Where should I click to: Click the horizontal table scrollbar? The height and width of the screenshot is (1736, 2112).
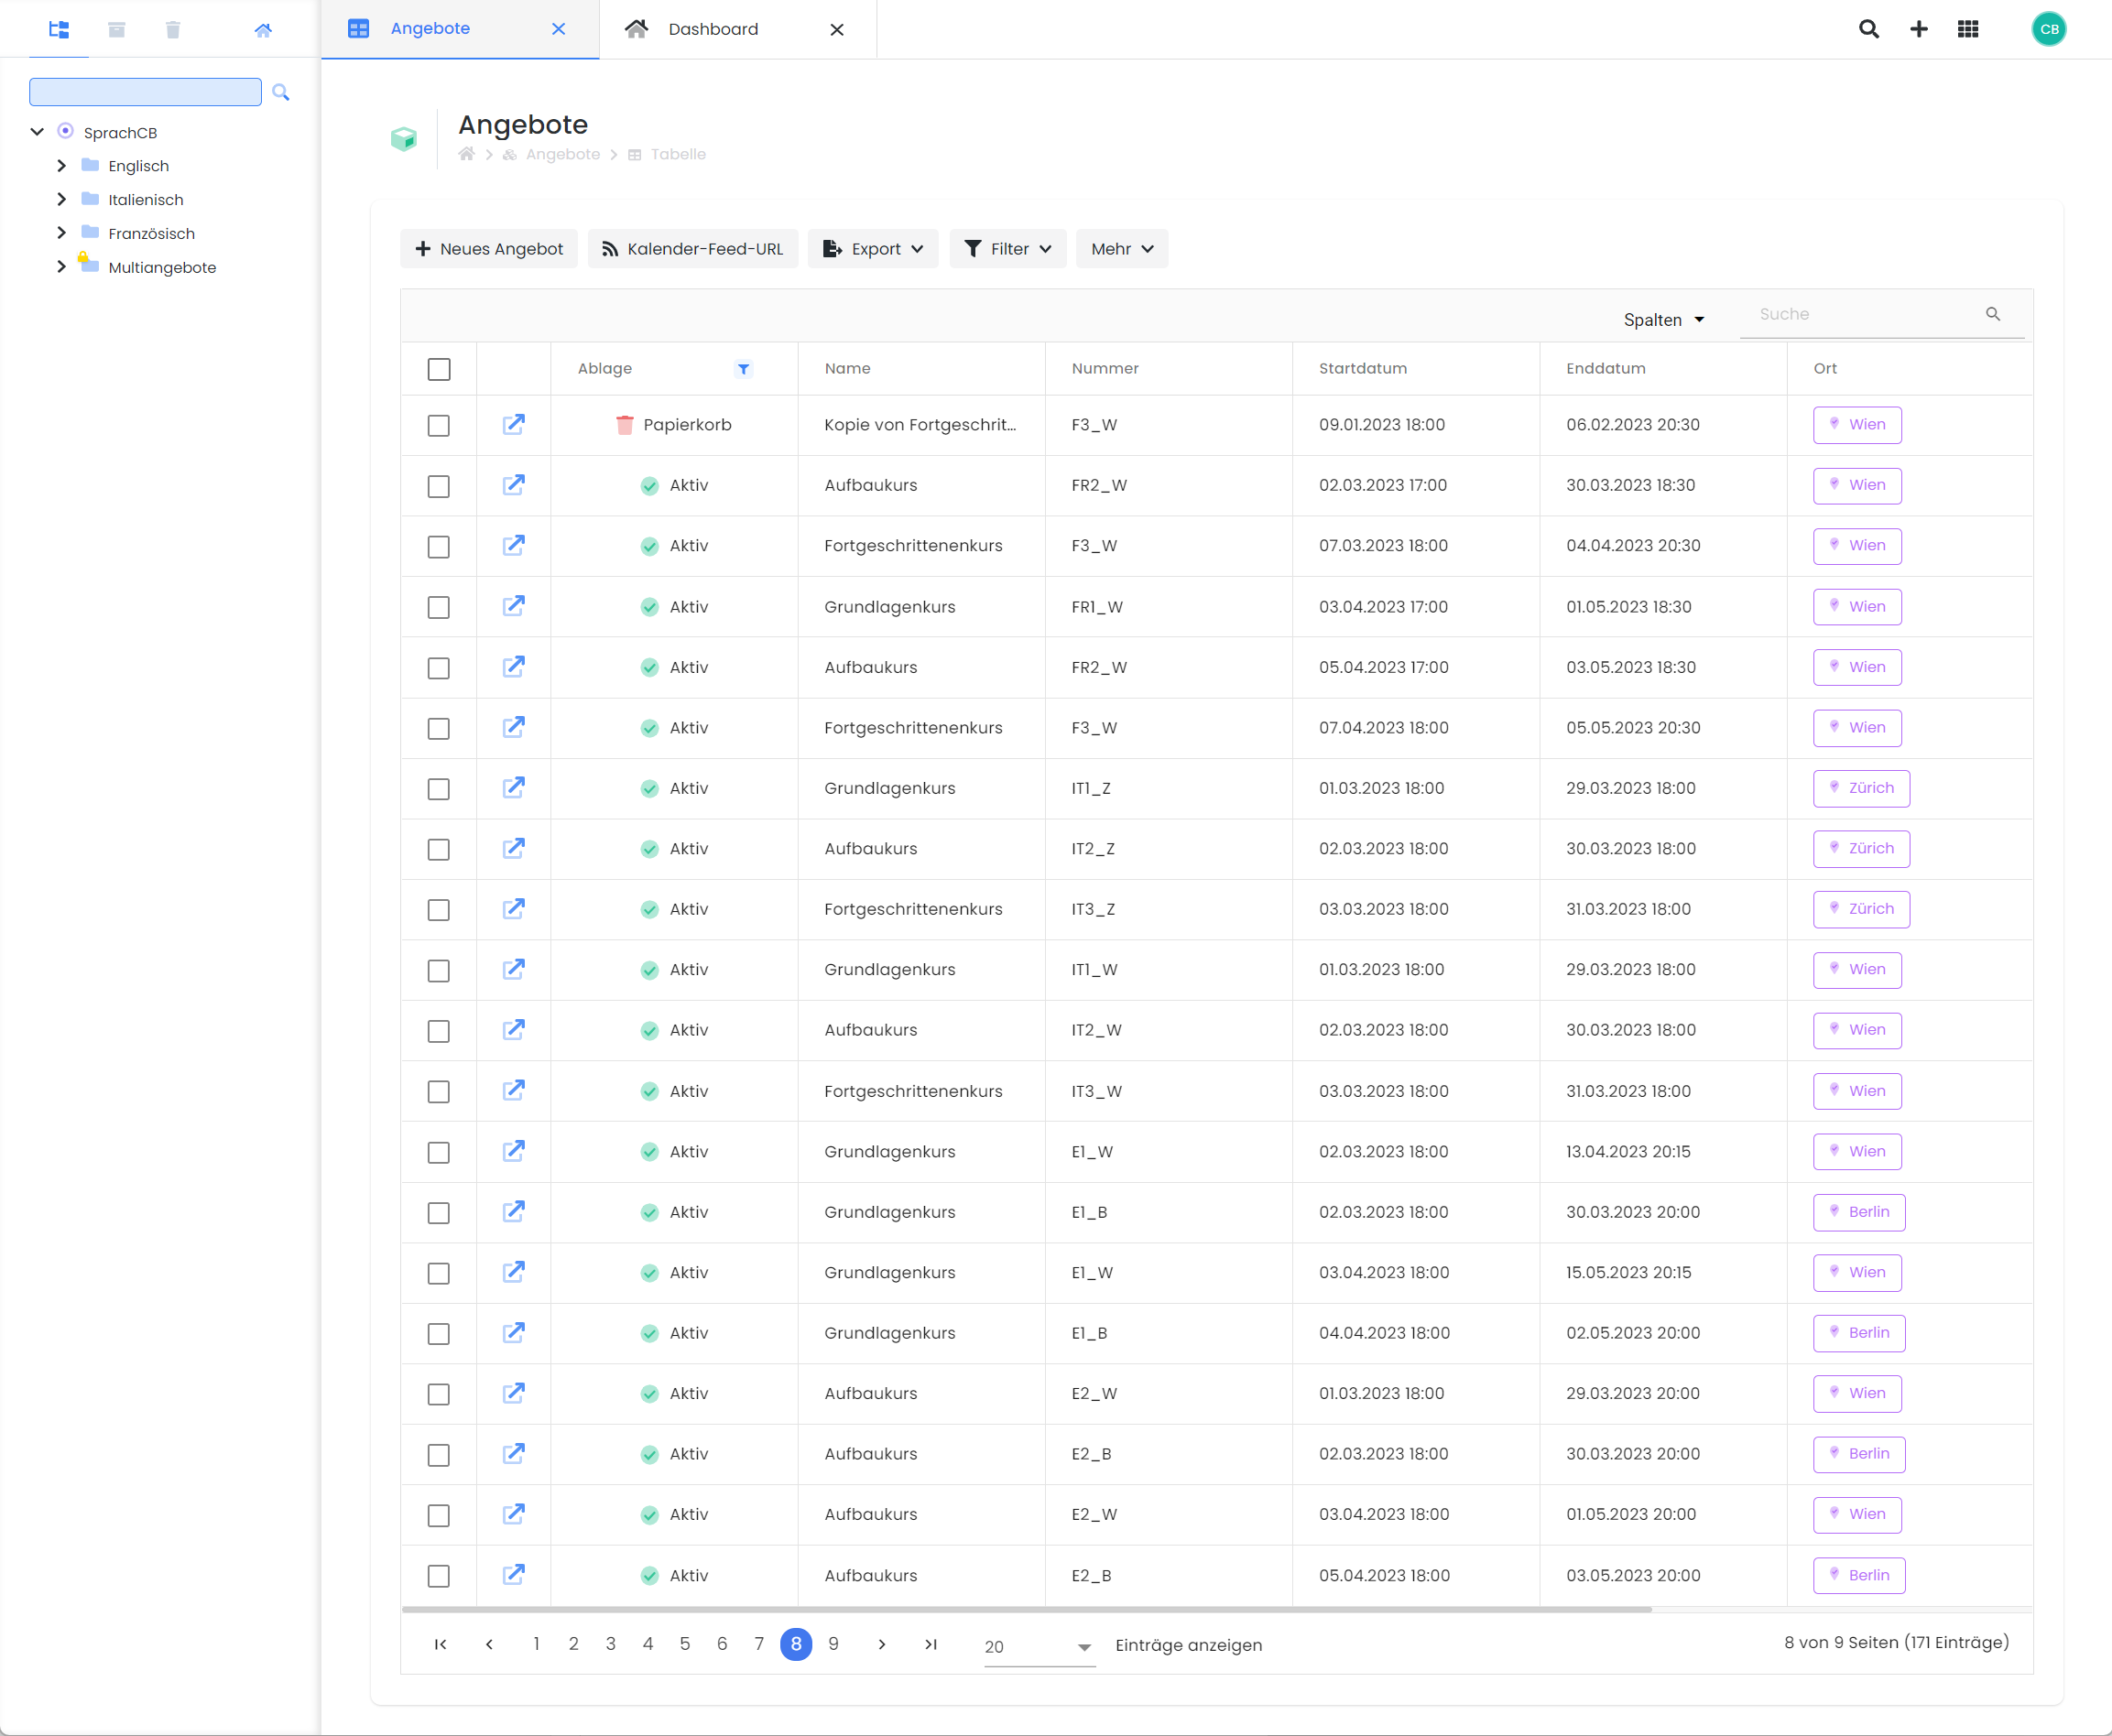[1027, 1609]
